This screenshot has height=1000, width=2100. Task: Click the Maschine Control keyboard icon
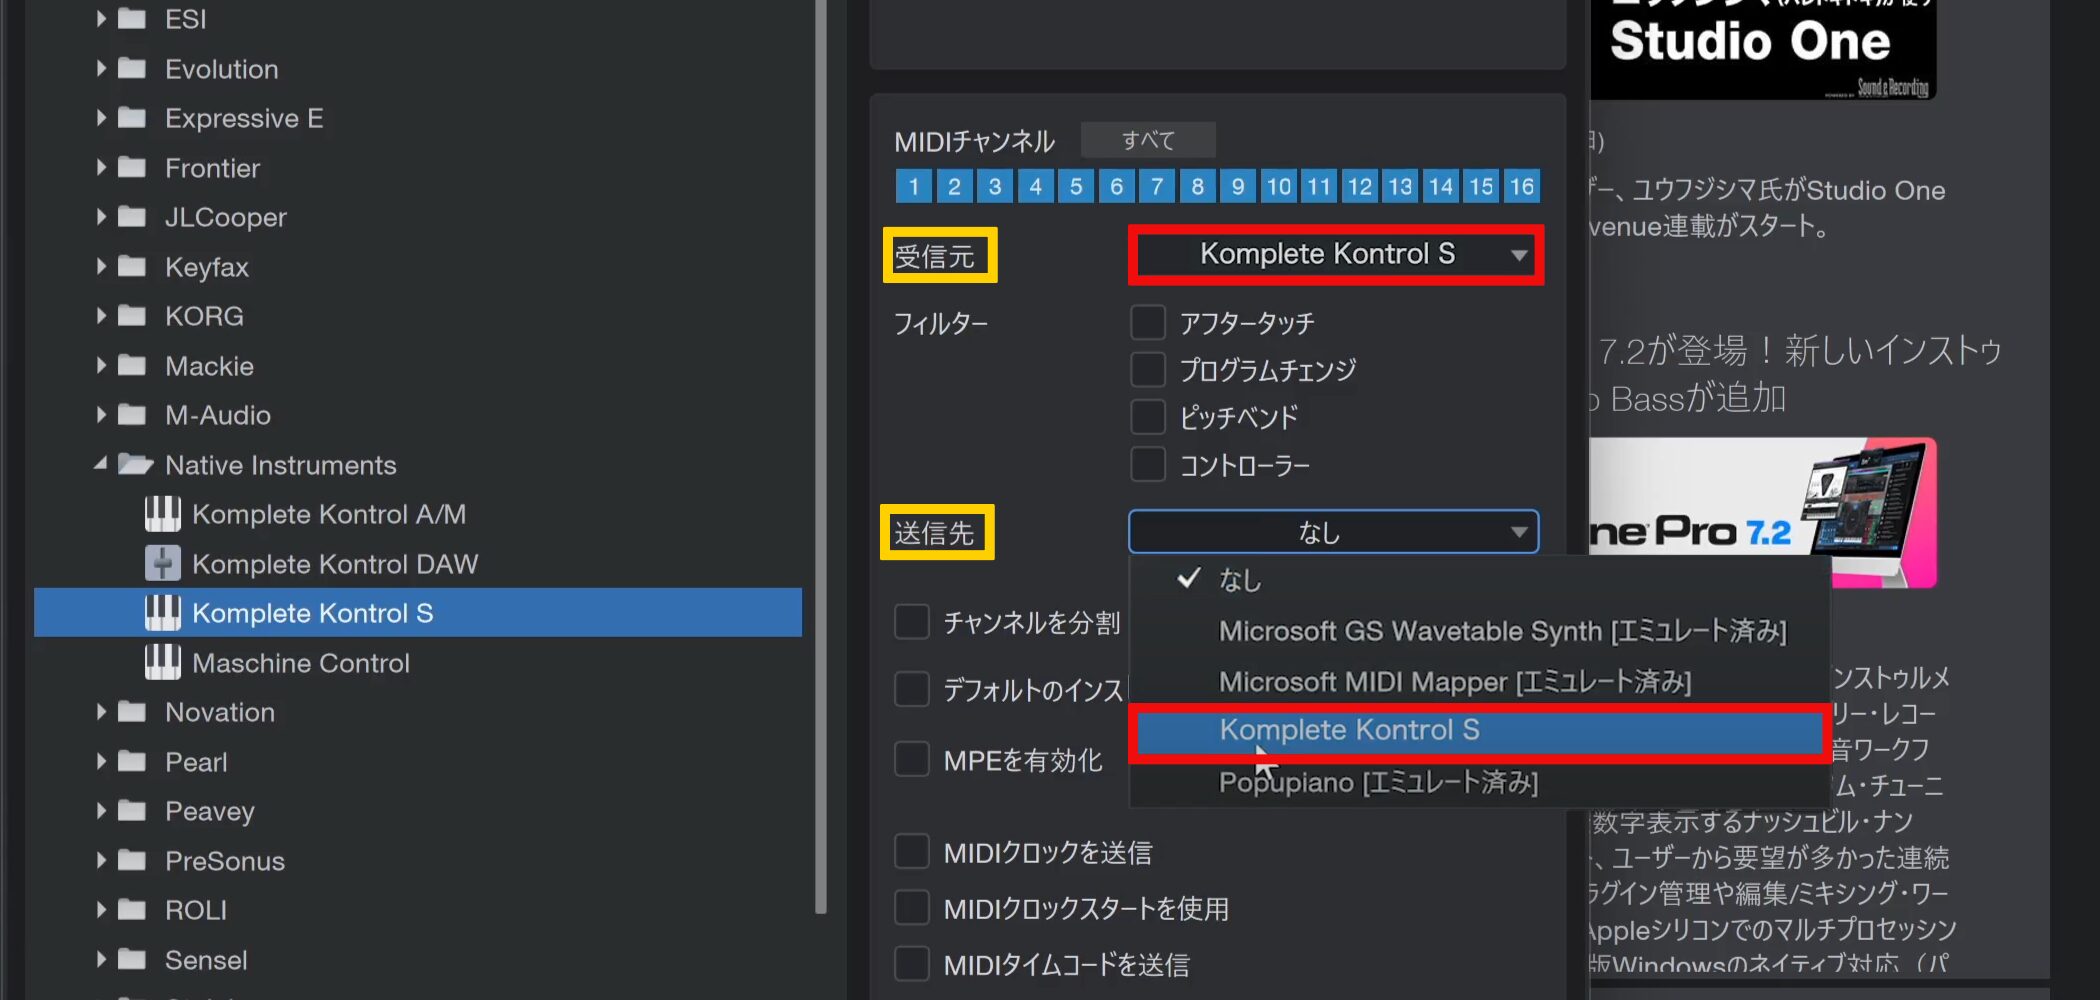(162, 662)
